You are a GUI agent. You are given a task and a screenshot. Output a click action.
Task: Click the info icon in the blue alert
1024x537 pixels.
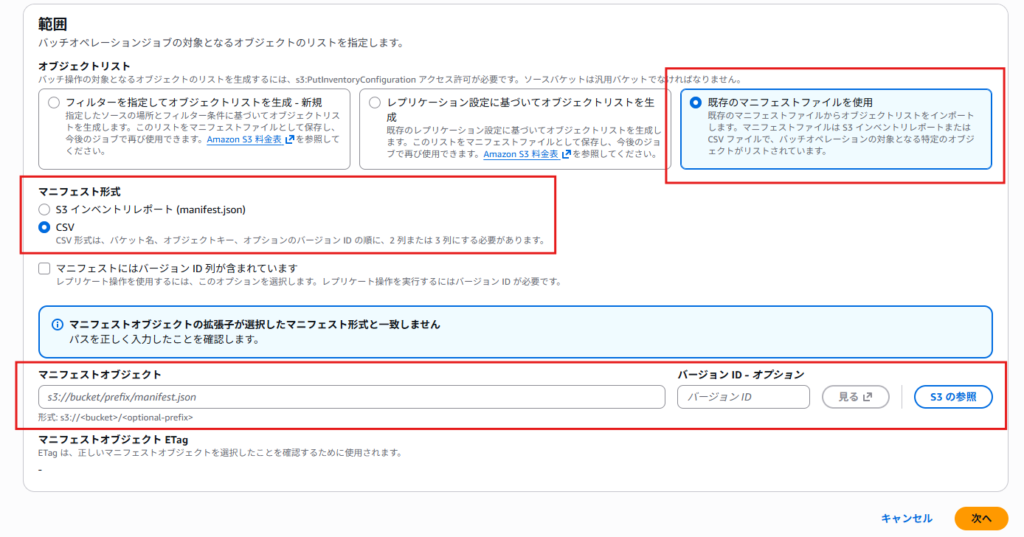tap(57, 325)
